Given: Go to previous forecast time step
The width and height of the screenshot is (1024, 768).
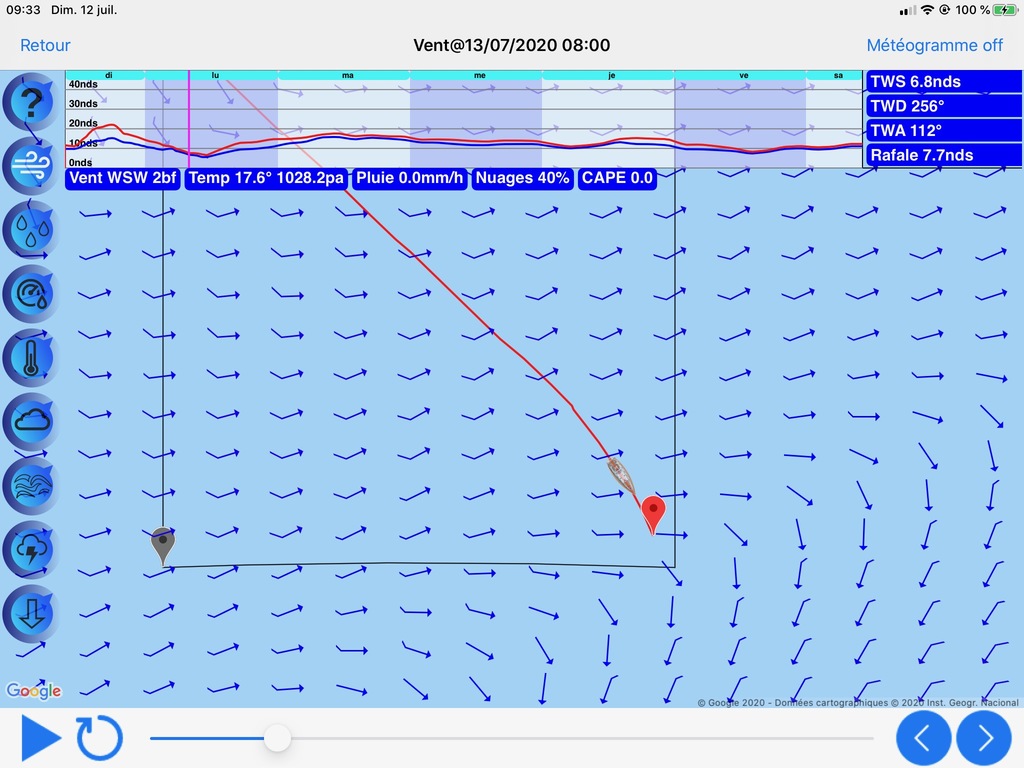Looking at the screenshot, I should (923, 738).
